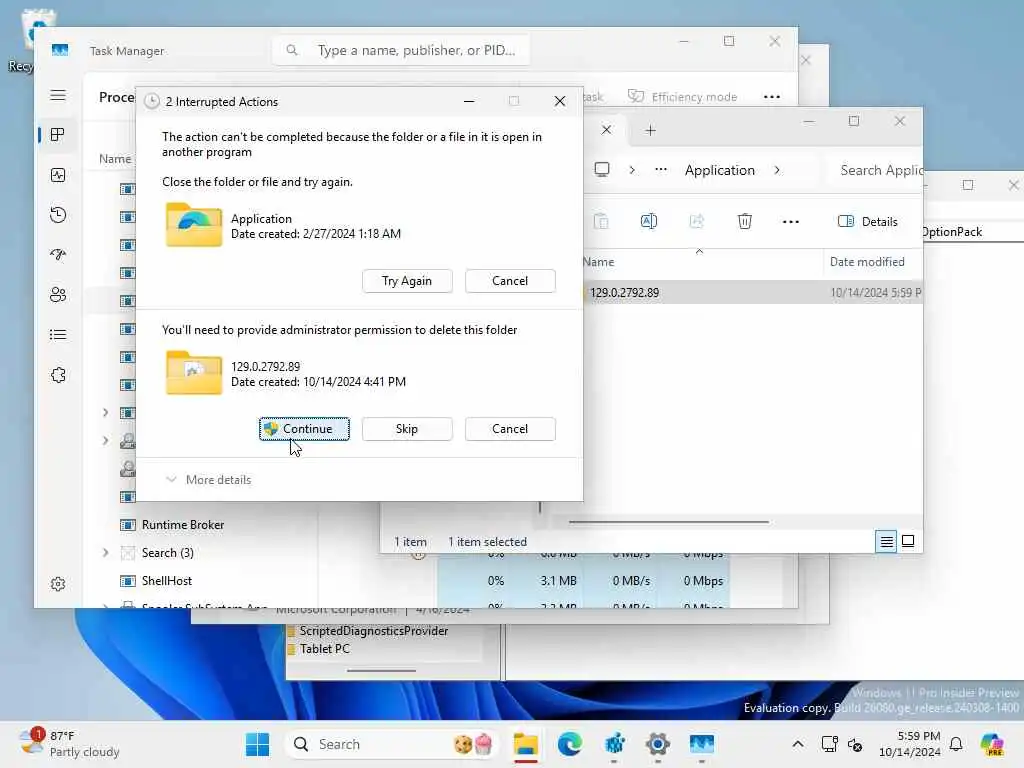Click taskbar Search box

[392, 744]
